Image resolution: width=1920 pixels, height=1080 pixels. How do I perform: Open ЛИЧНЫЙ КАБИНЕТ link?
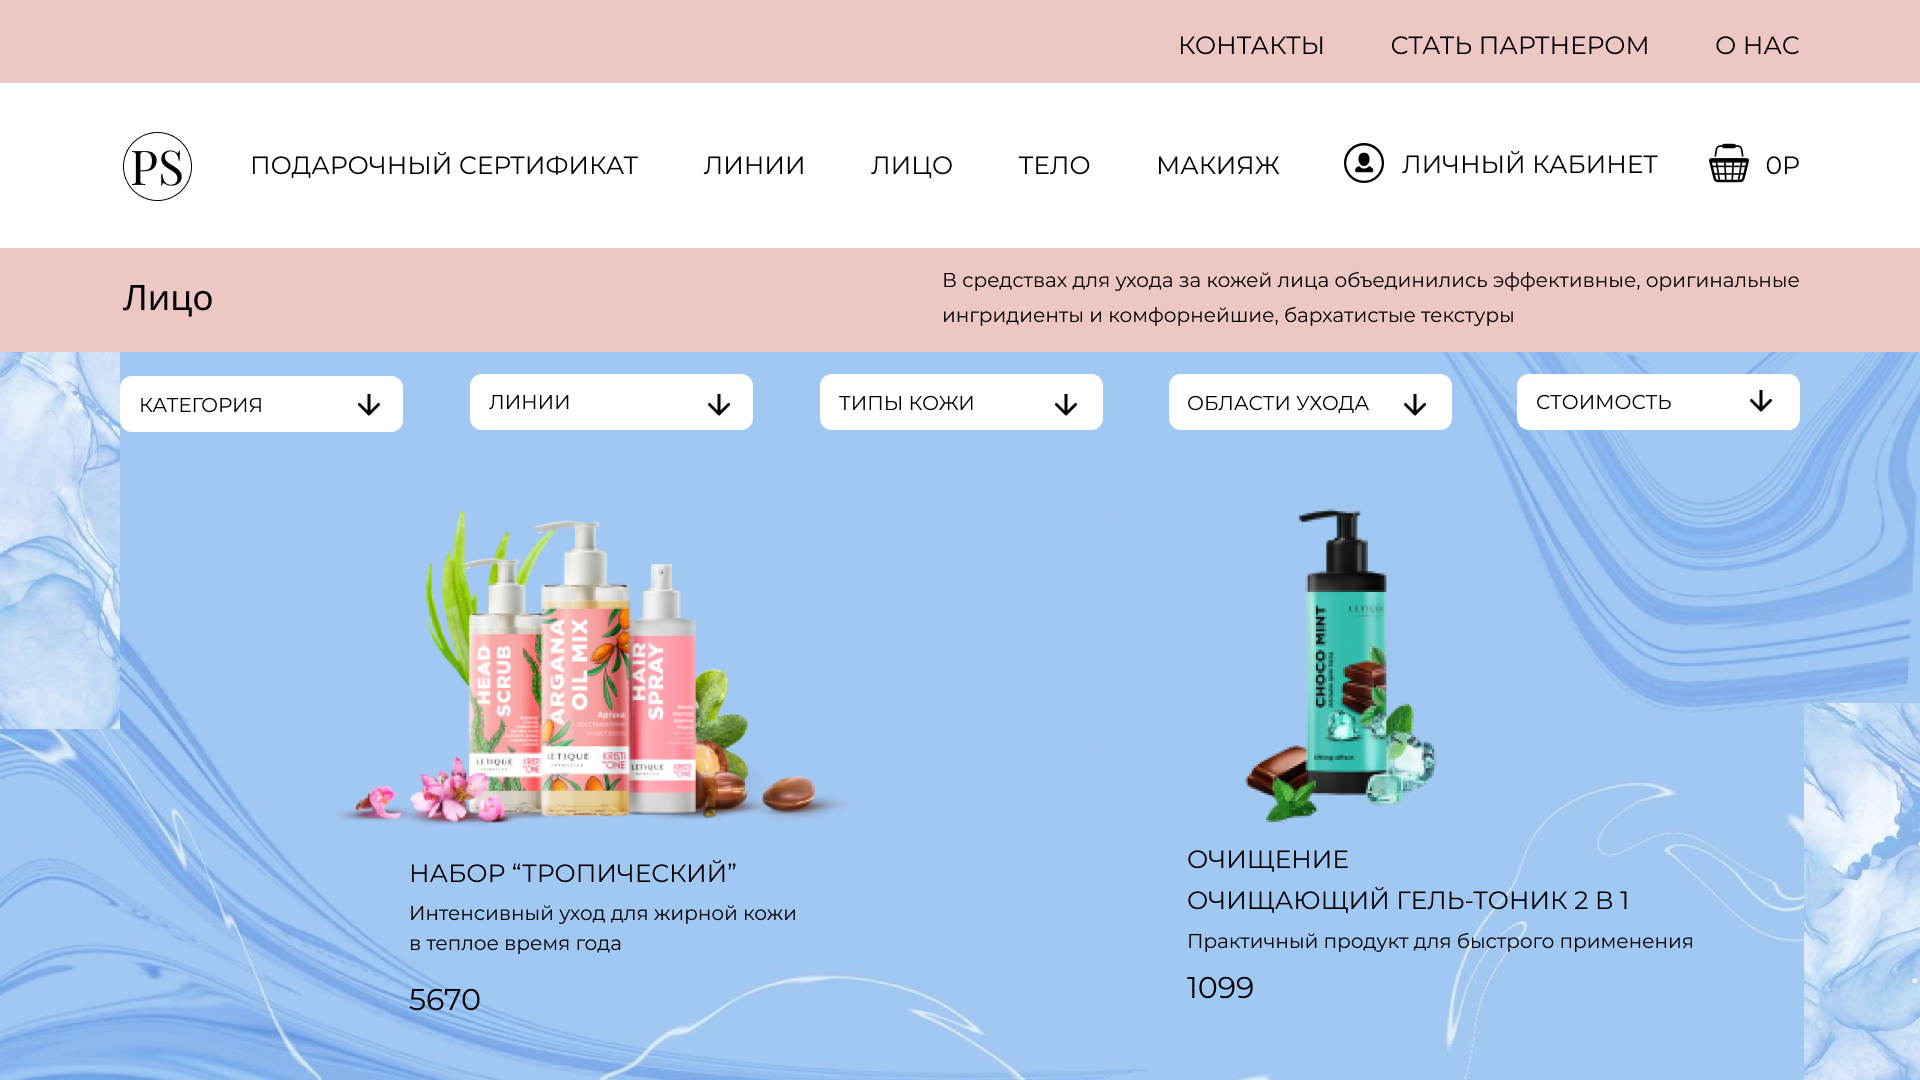[1529, 164]
